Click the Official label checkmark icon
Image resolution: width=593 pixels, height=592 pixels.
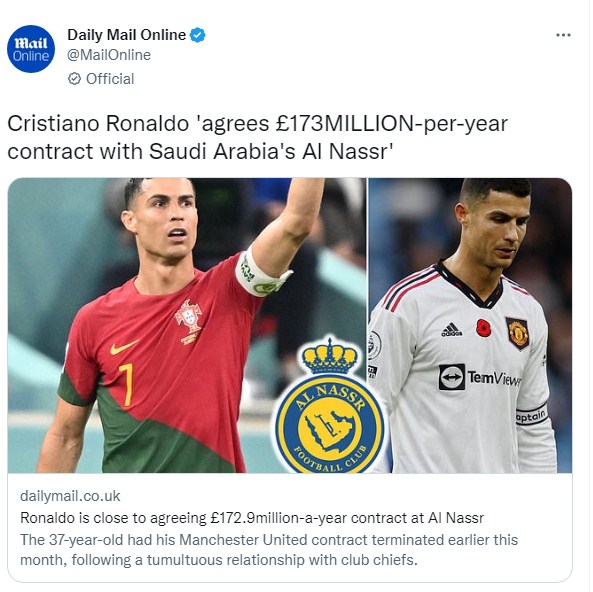(x=75, y=79)
